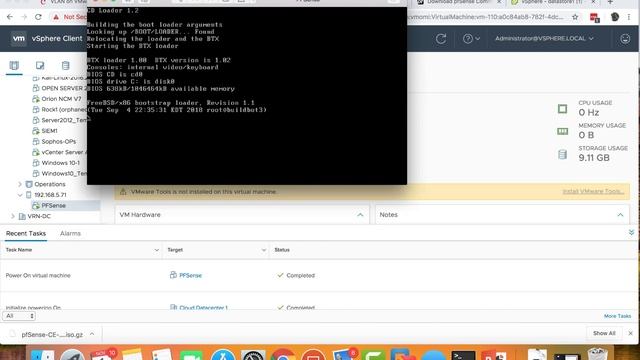Click the browser address bar URL

point(486,17)
